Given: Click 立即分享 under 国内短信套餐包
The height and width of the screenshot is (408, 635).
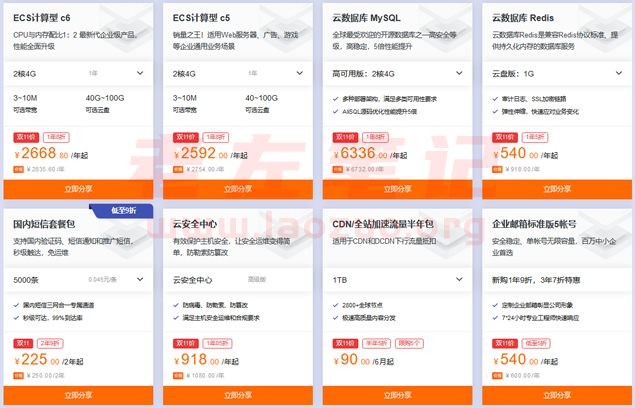Looking at the screenshot, I should pos(78,395).
